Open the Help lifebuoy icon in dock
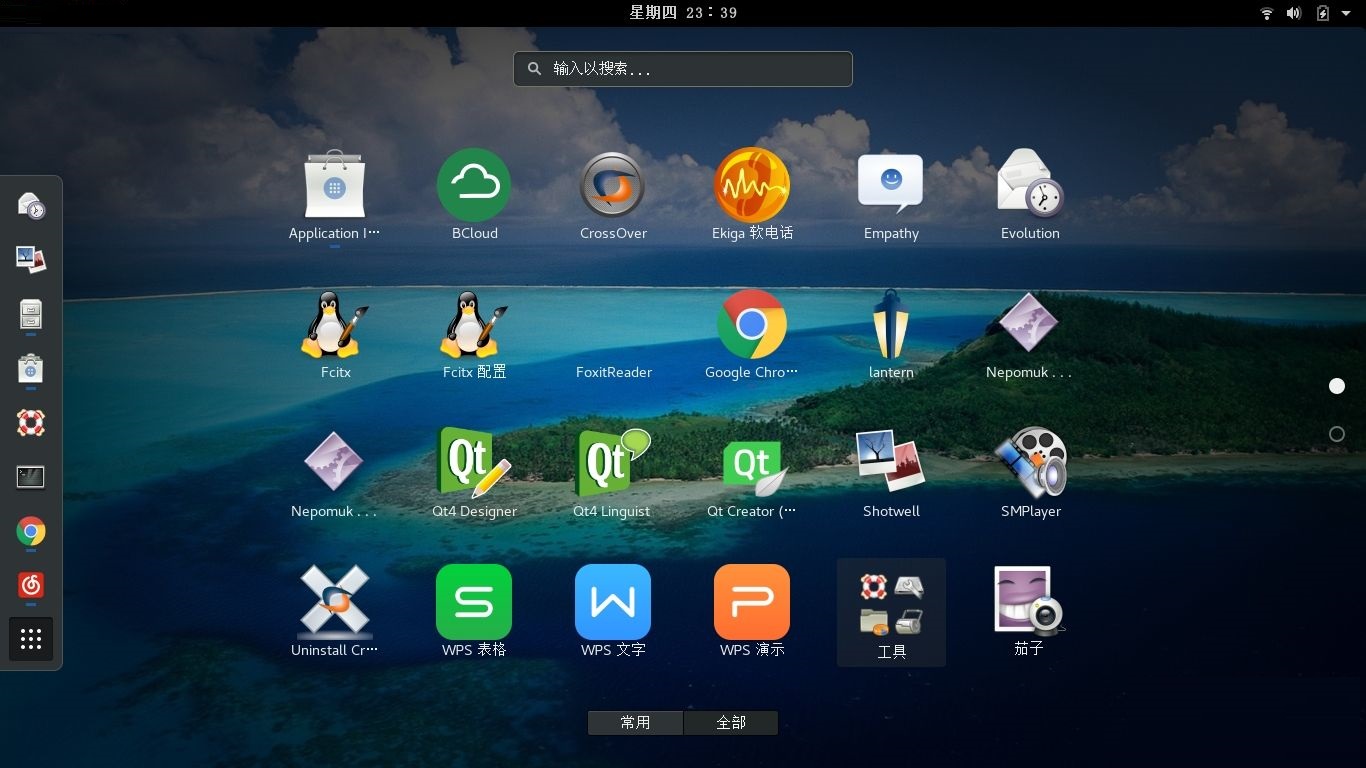 (x=31, y=423)
